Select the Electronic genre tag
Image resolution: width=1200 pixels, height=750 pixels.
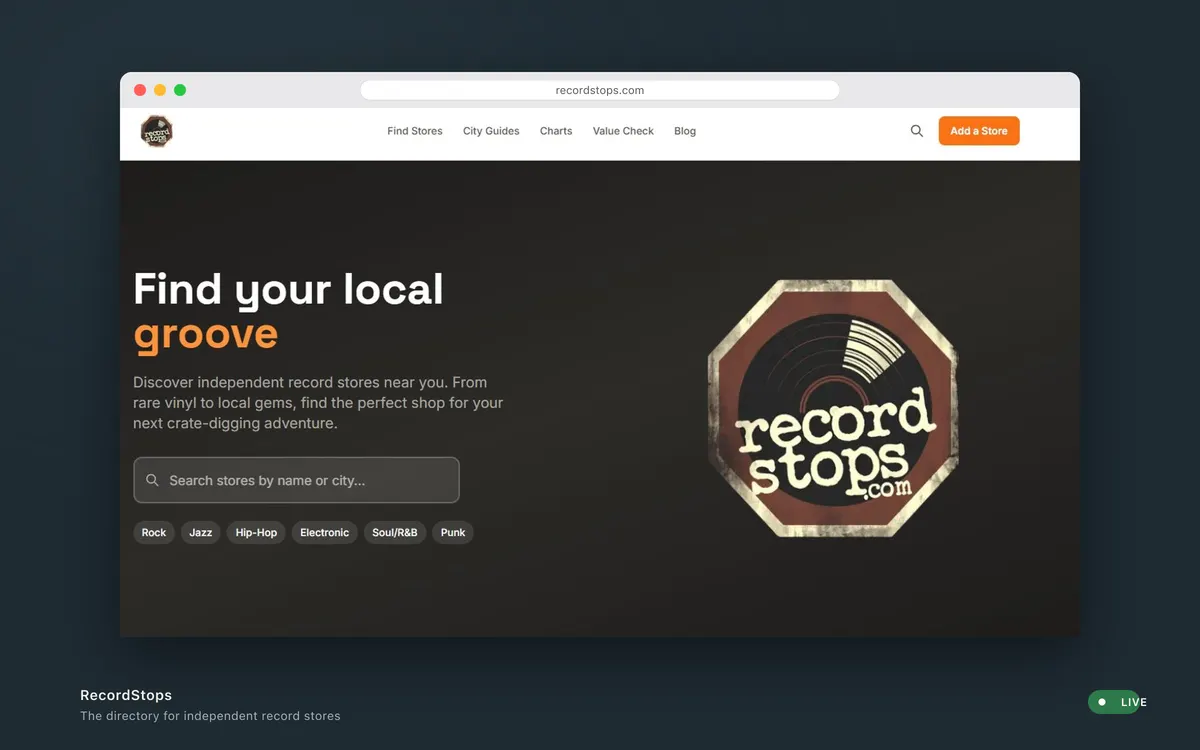point(325,532)
